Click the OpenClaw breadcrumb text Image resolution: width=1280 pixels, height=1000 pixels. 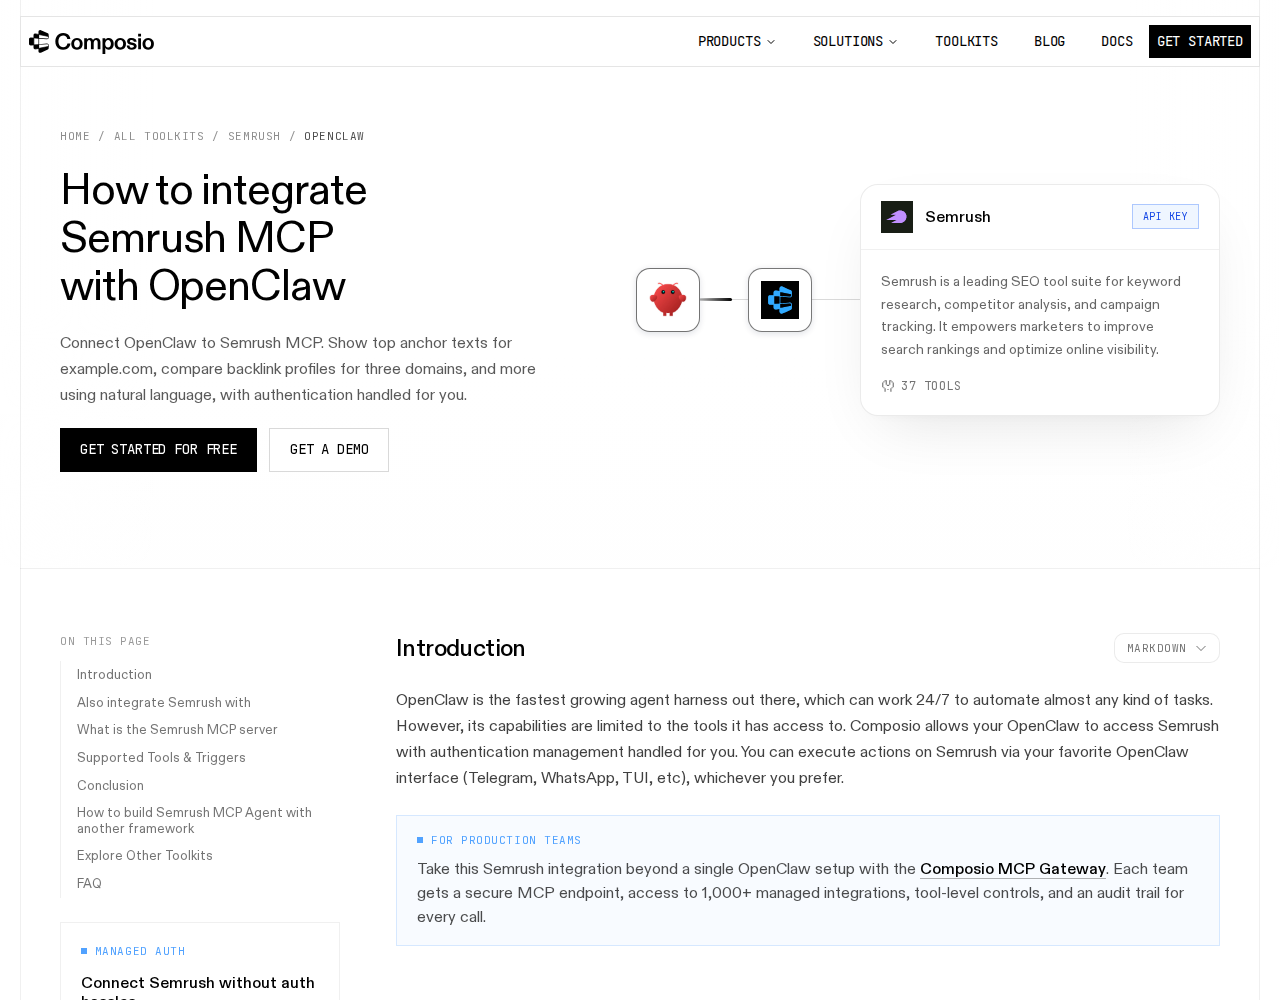334,136
